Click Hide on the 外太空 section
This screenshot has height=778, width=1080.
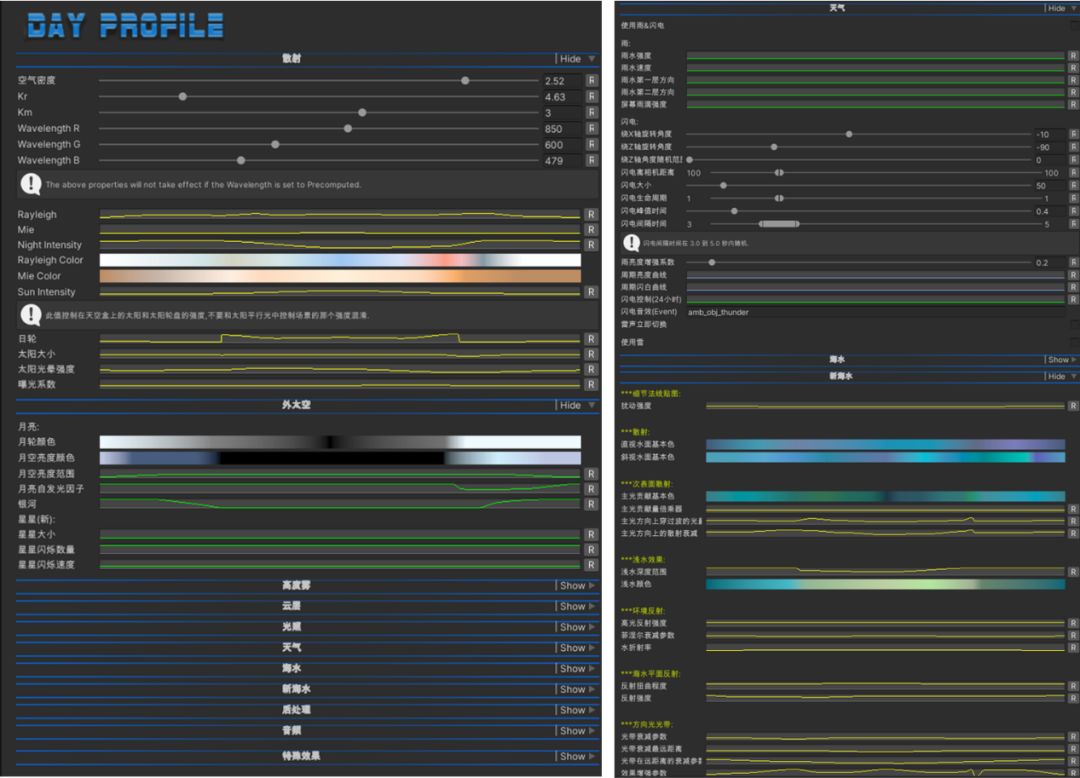coord(576,405)
